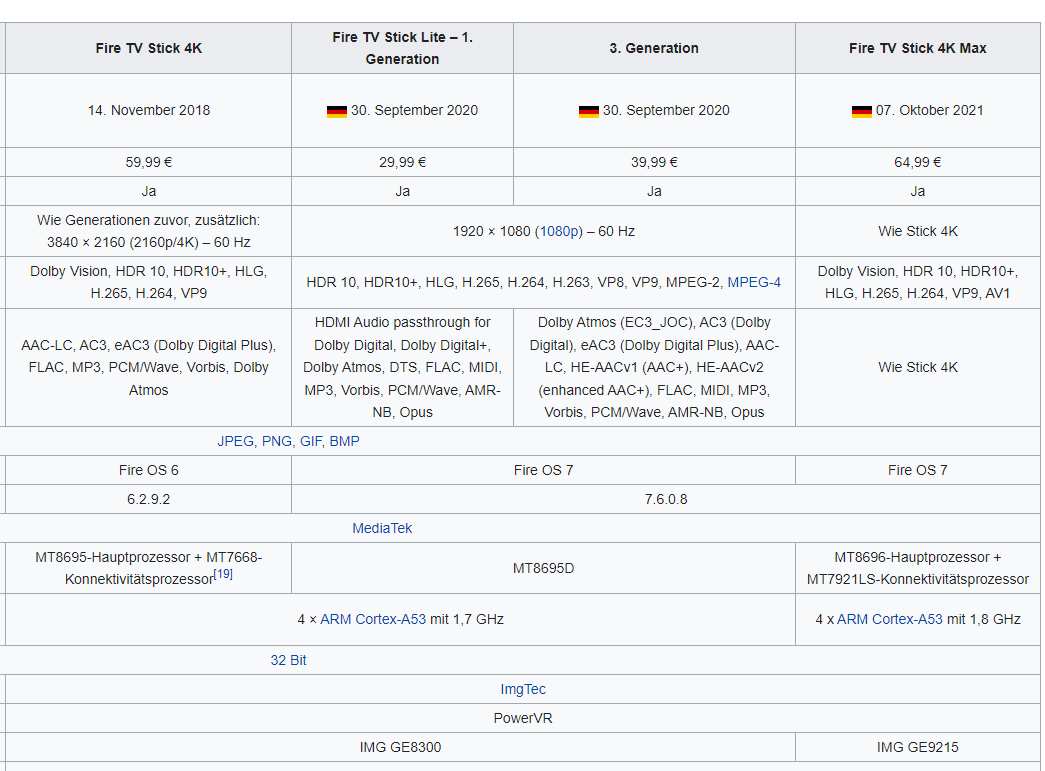Click German flag in Fire TV Stick Lite column
Viewport: 1045px width, 771px height.
point(337,111)
